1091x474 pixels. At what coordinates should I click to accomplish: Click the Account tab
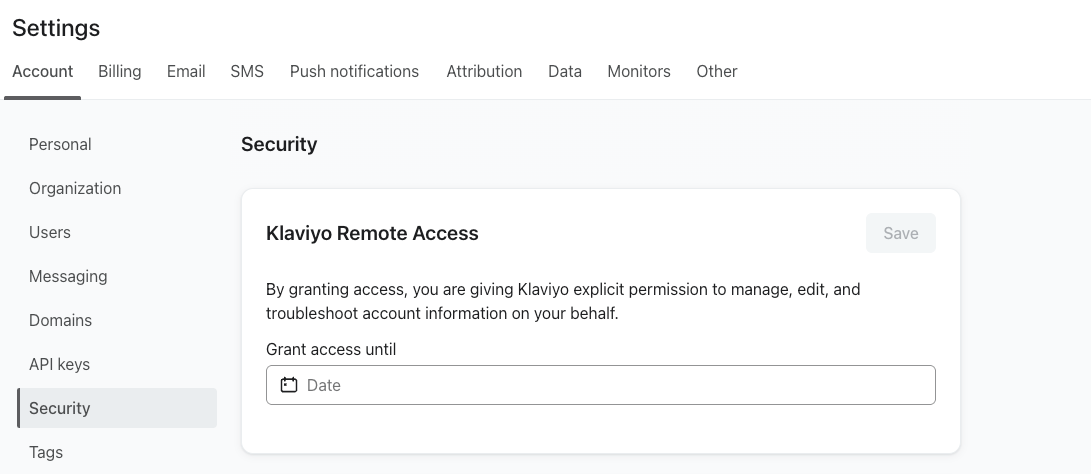pyautogui.click(x=43, y=72)
